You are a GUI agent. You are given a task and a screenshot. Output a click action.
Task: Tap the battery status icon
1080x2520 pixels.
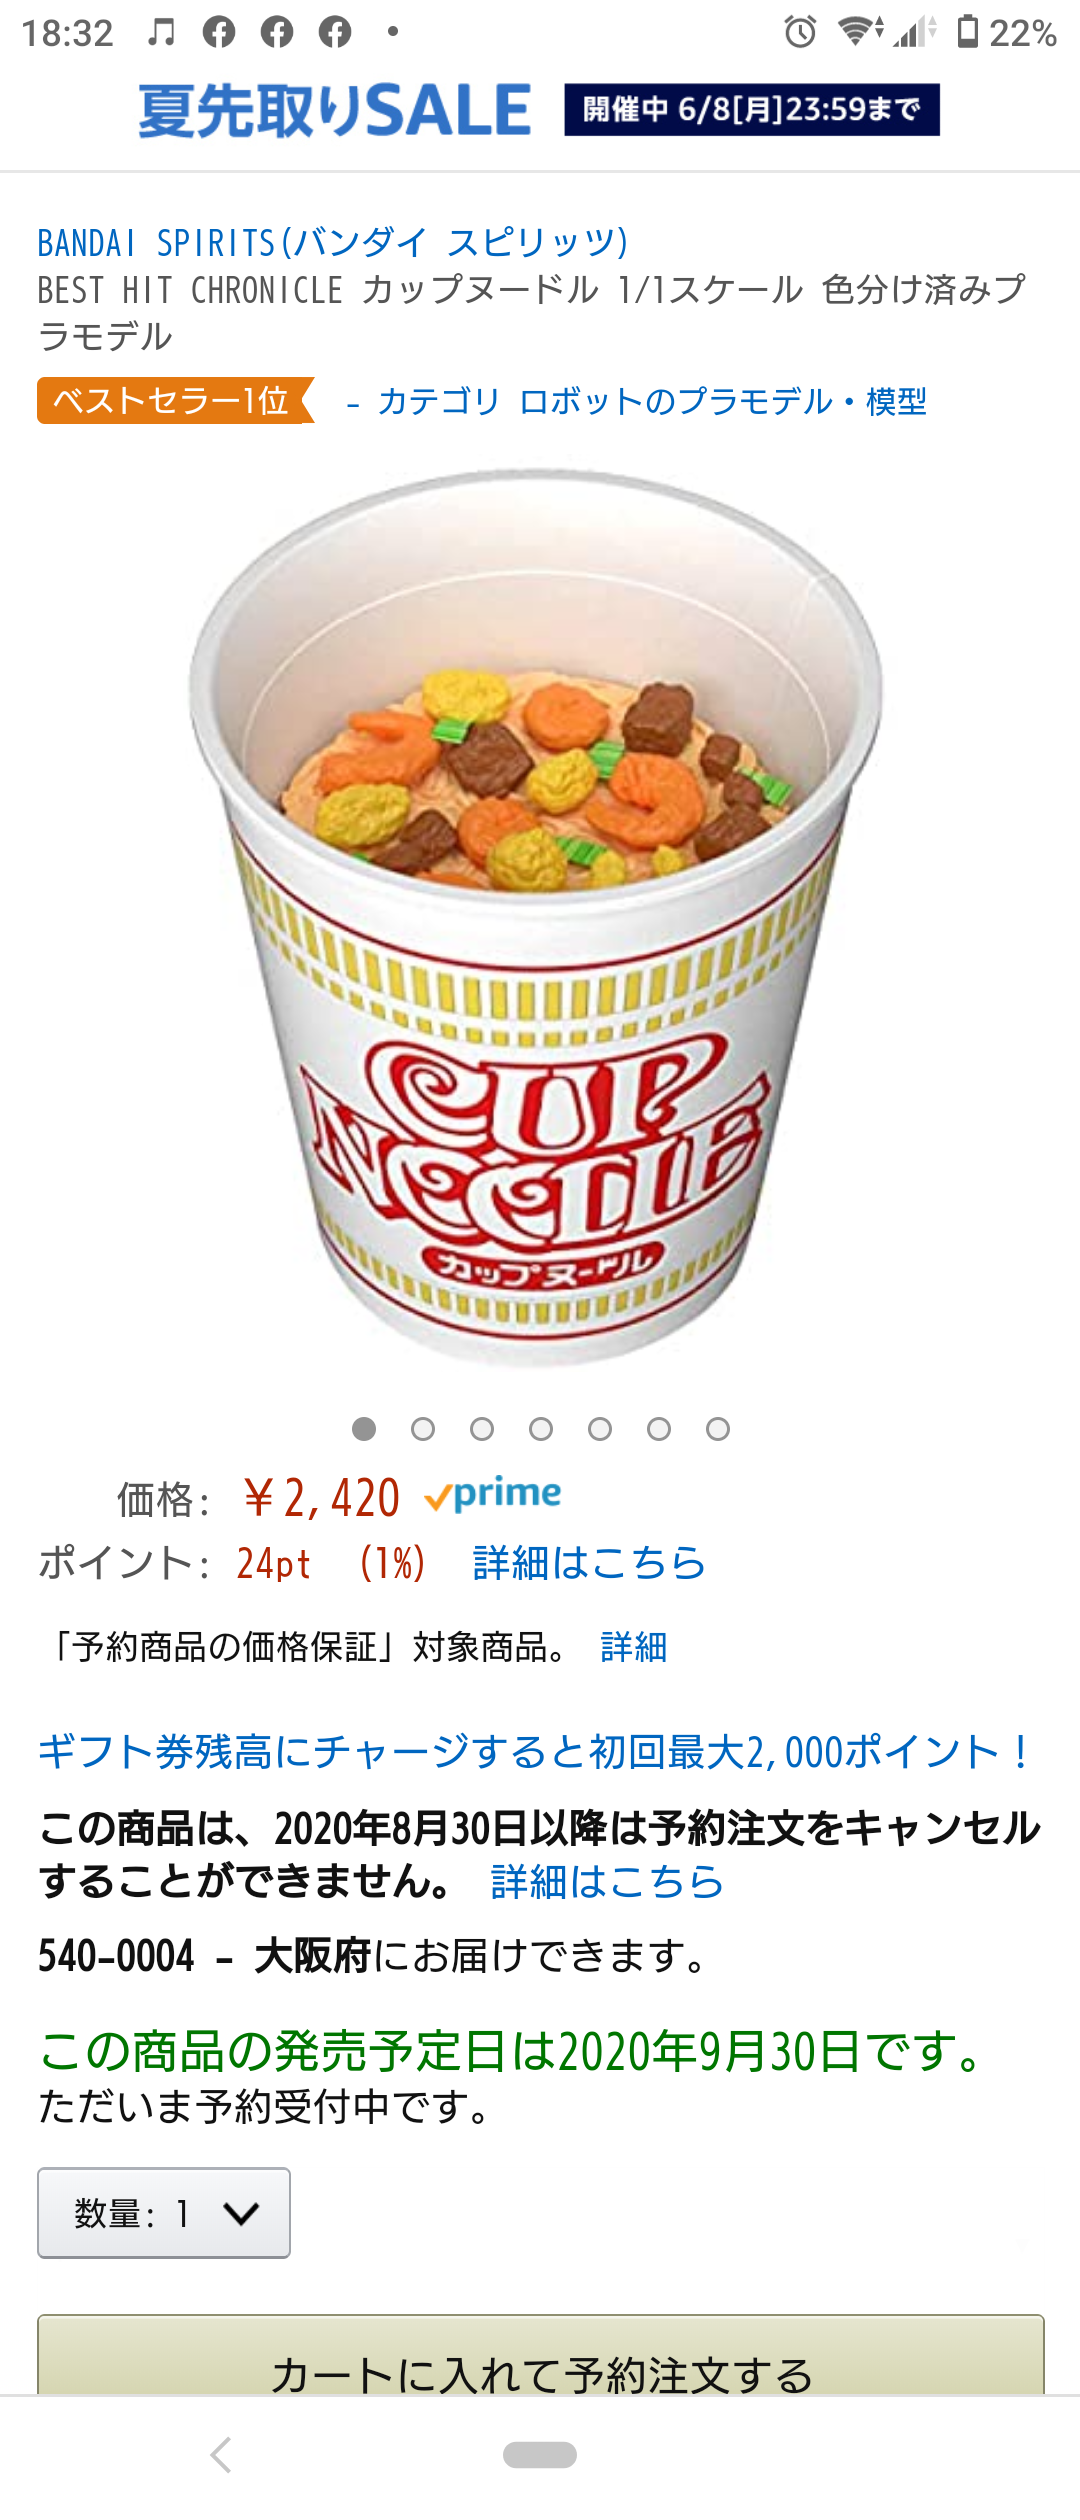(x=967, y=32)
